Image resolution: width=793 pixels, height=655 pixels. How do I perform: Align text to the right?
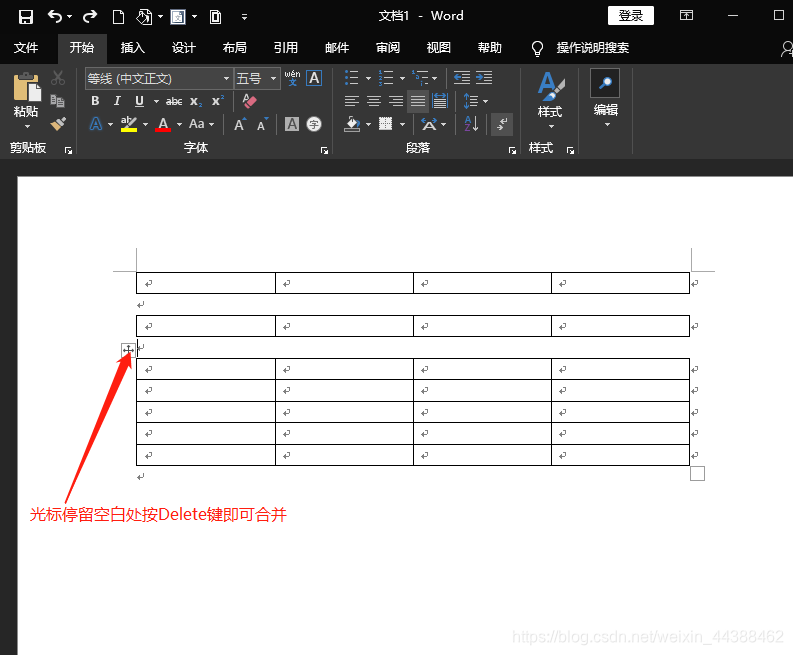pos(396,101)
